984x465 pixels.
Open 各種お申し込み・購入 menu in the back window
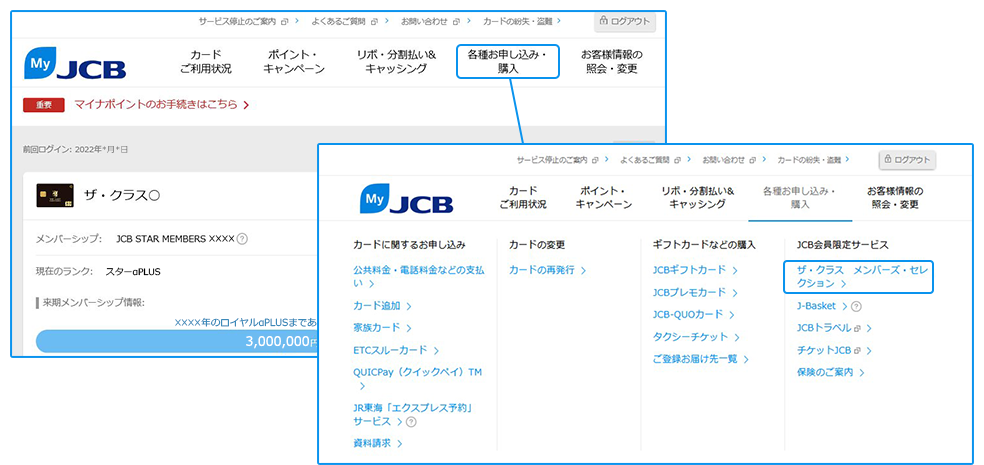(x=508, y=61)
